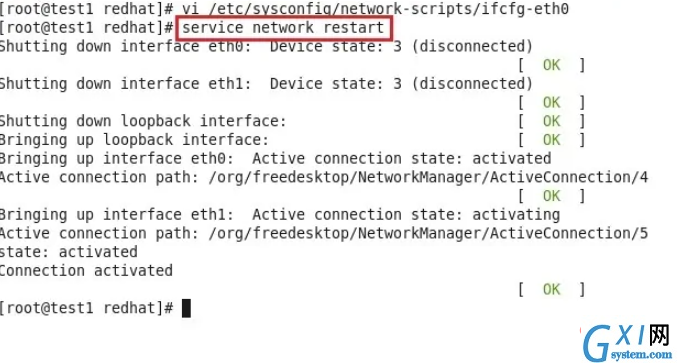
Task: Click 'Bringing up interface eth0' text
Action: (116, 159)
